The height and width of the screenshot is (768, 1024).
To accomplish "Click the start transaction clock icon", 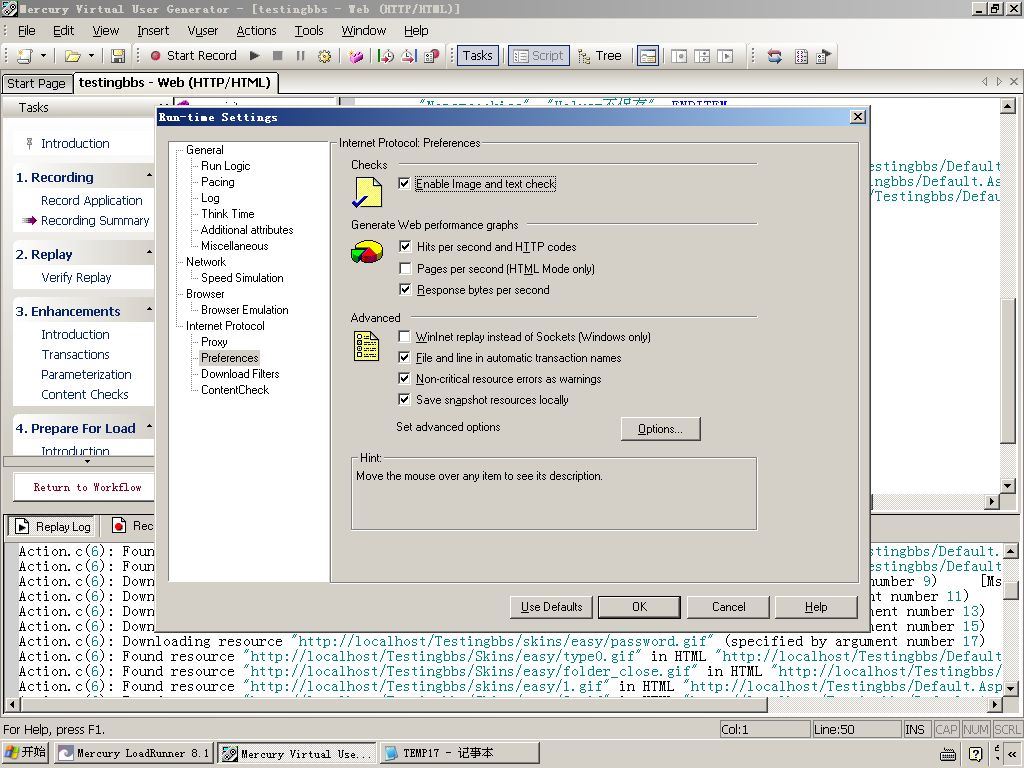I will 385,56.
